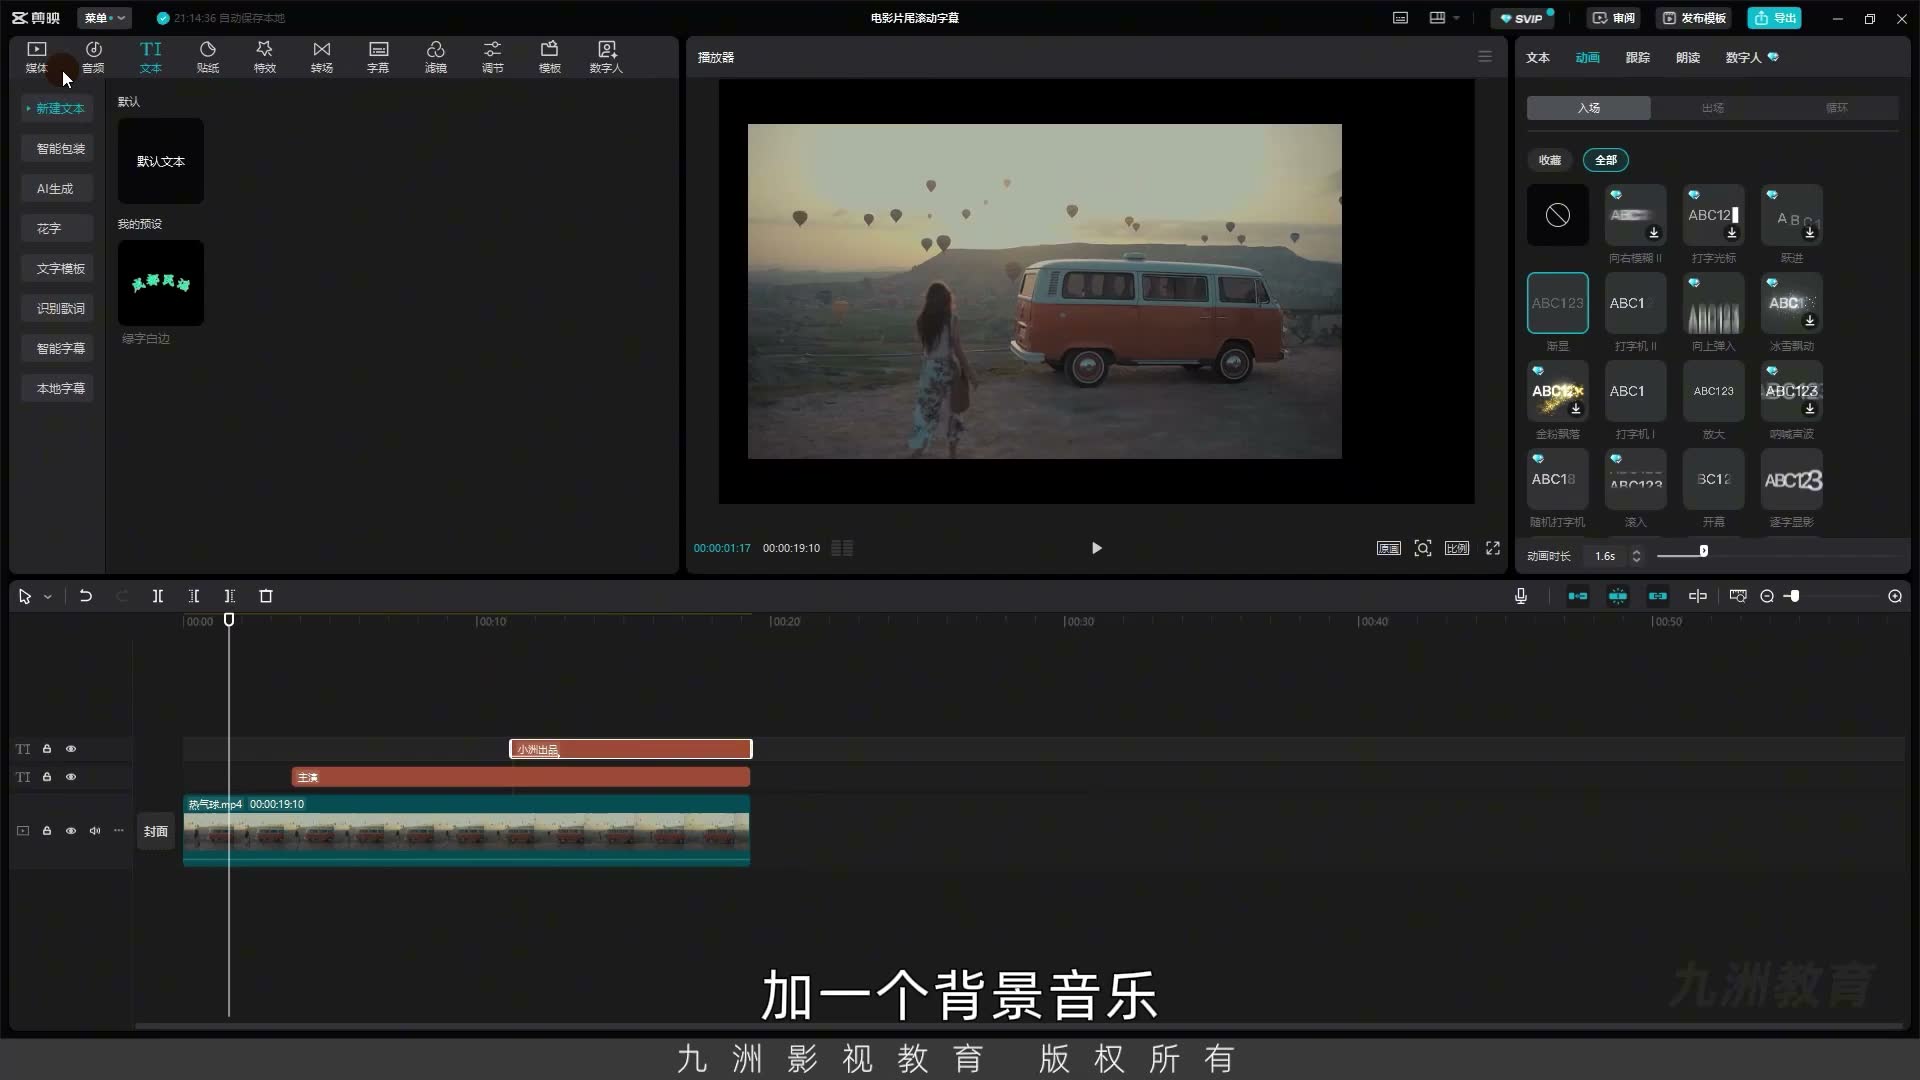Delete selected clip with trash icon

click(x=266, y=596)
